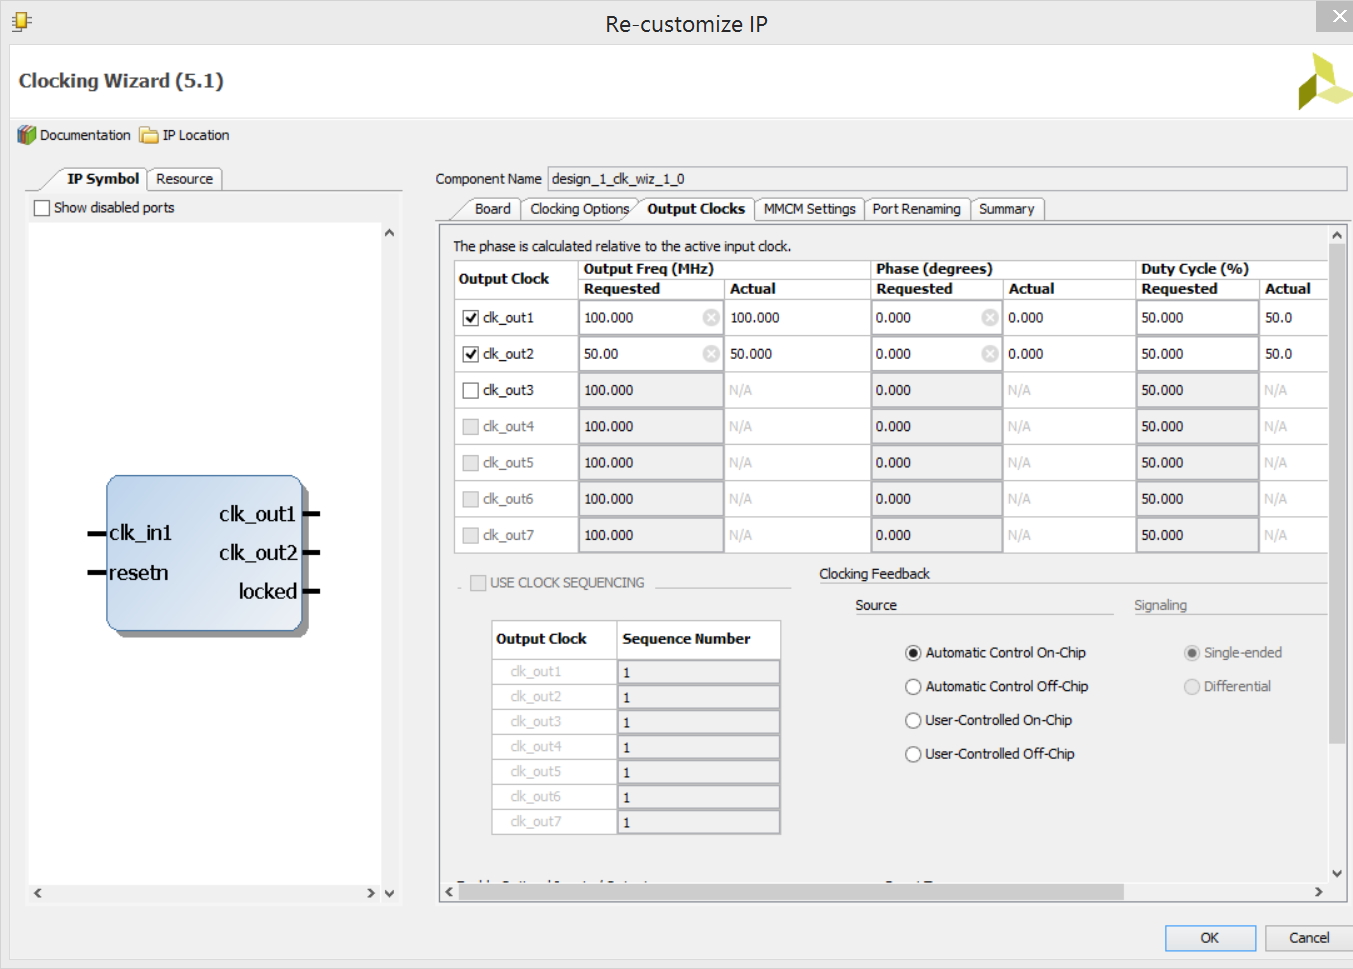
Task: Uncheck the clk_out2 output clock
Action: click(471, 354)
